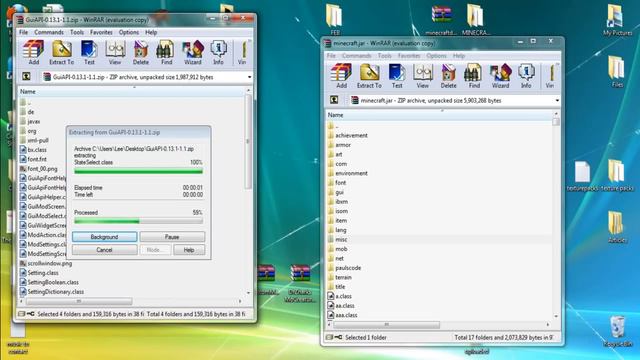The image size is (640, 360).
Task: Select javax folder in GuiAPI window
Action: (30, 121)
